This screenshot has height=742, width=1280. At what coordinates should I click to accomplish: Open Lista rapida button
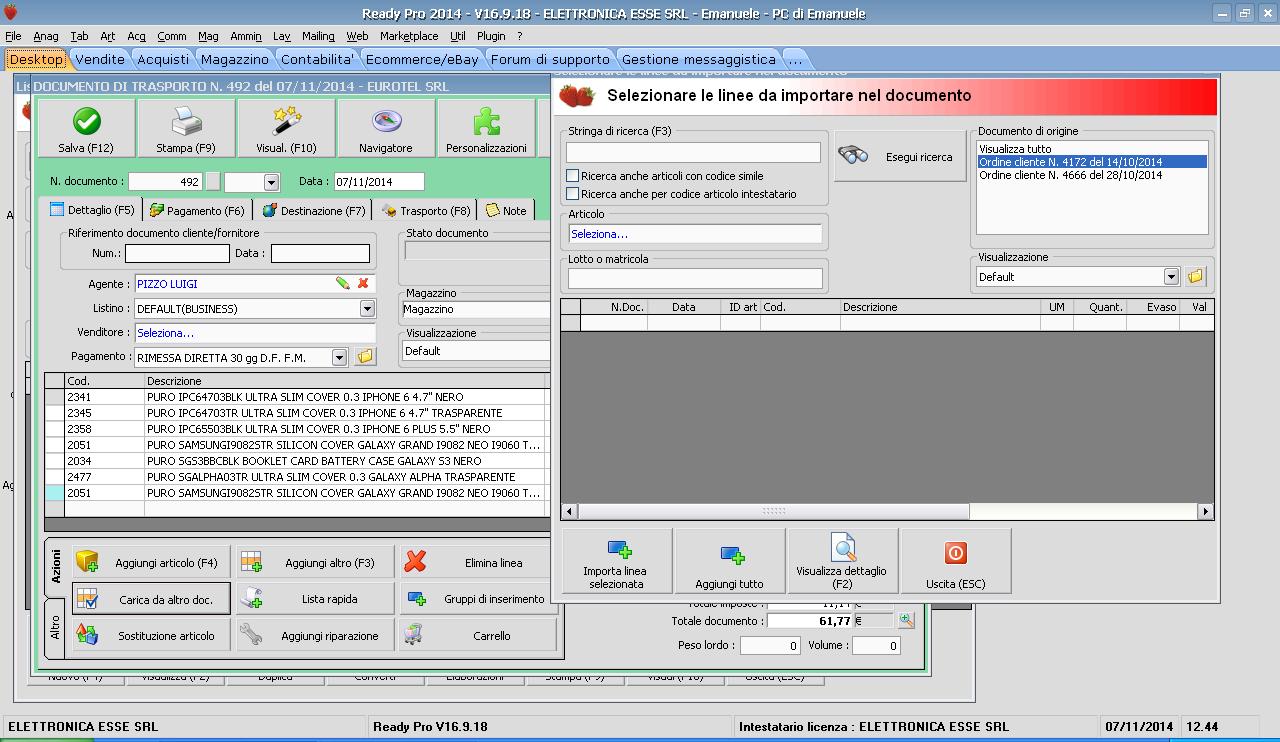[314, 599]
